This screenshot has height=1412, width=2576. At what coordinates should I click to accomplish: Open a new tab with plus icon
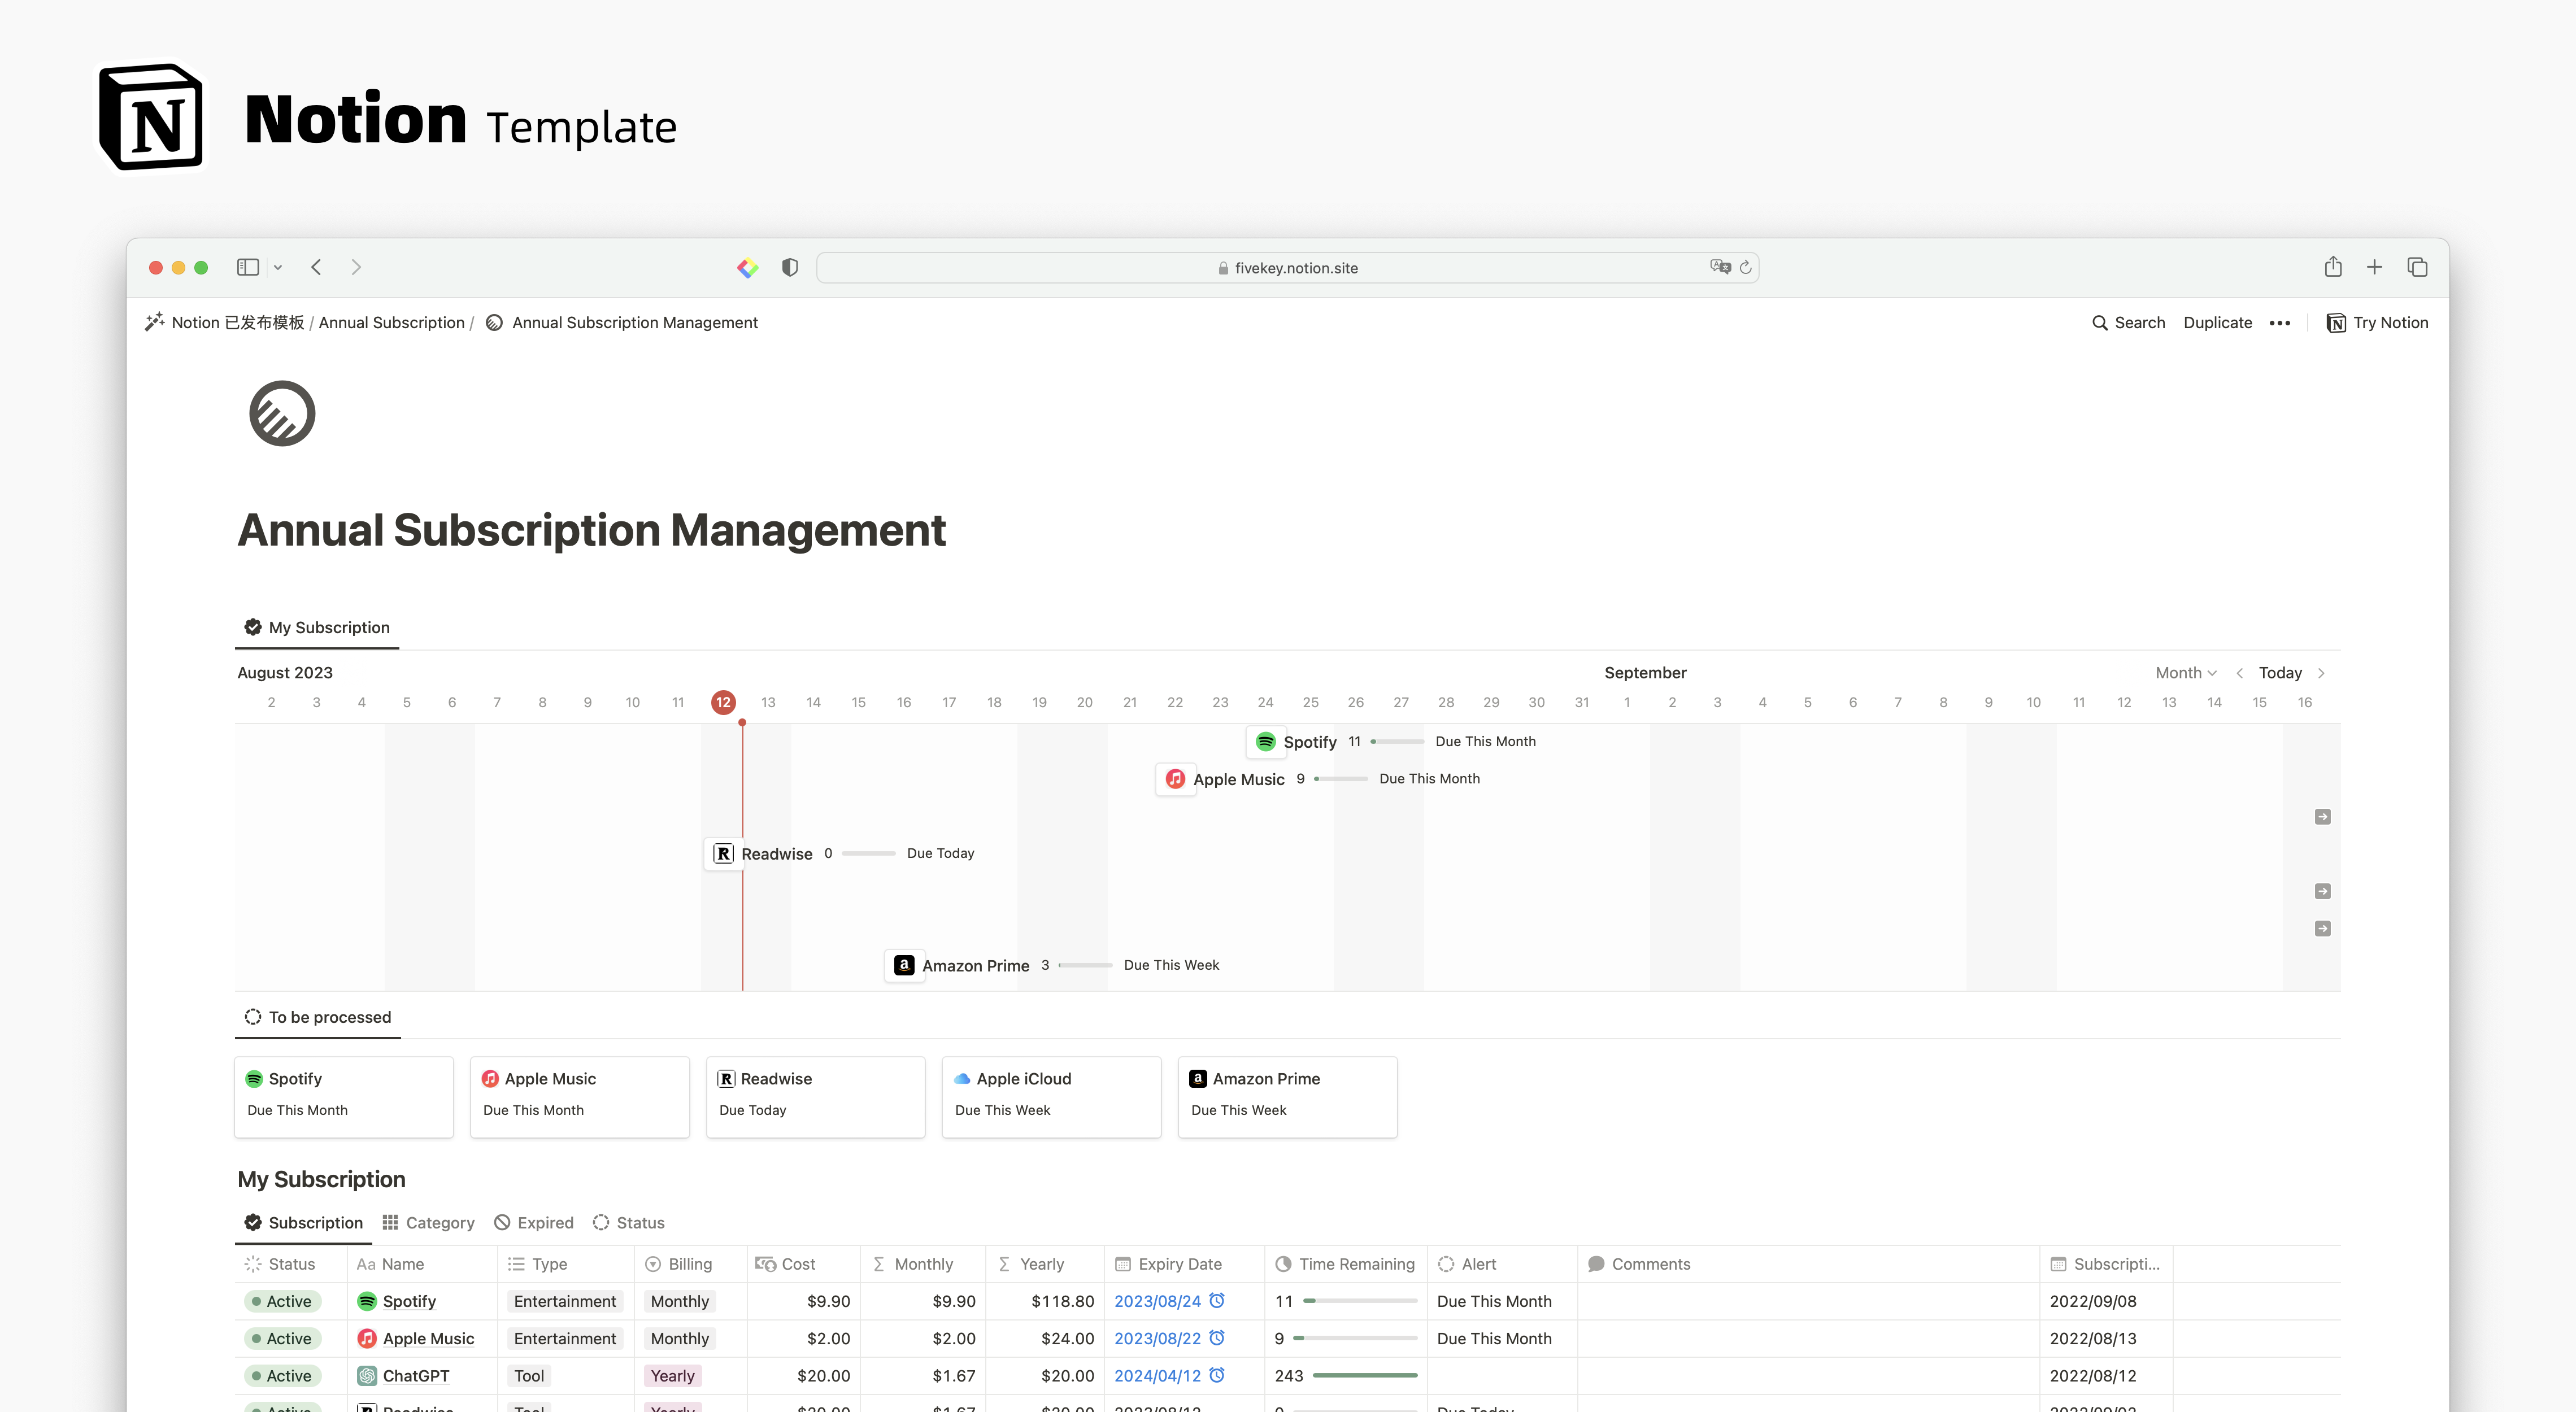2374,267
